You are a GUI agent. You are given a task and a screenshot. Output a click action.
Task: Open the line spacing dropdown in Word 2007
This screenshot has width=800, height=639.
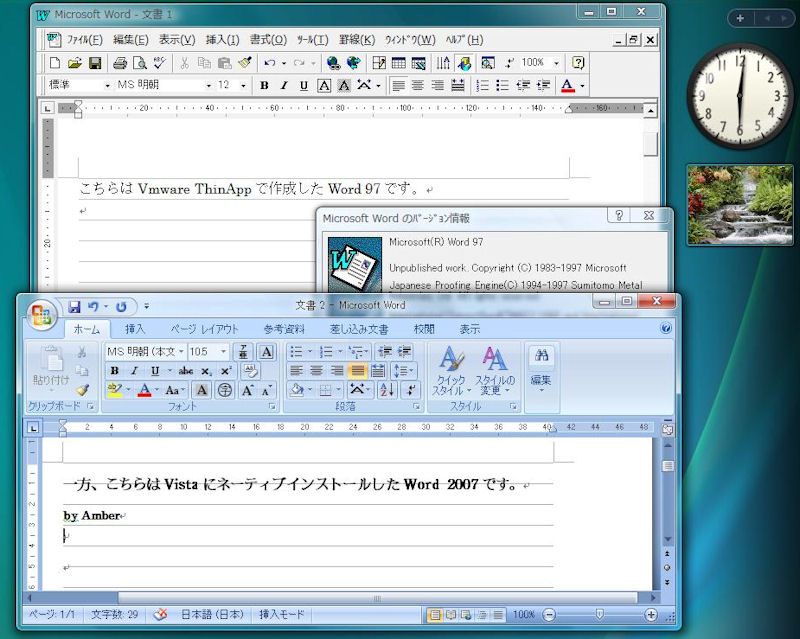(x=404, y=371)
